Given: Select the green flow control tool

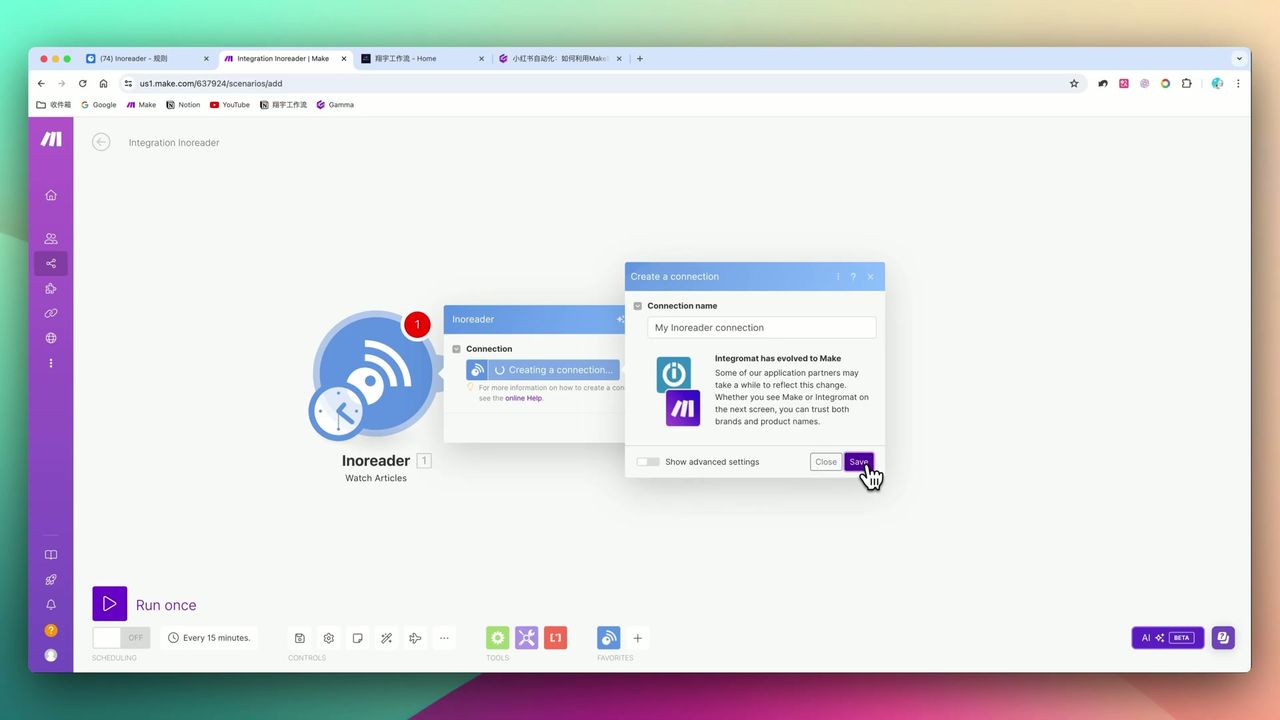Looking at the screenshot, I should point(497,637).
